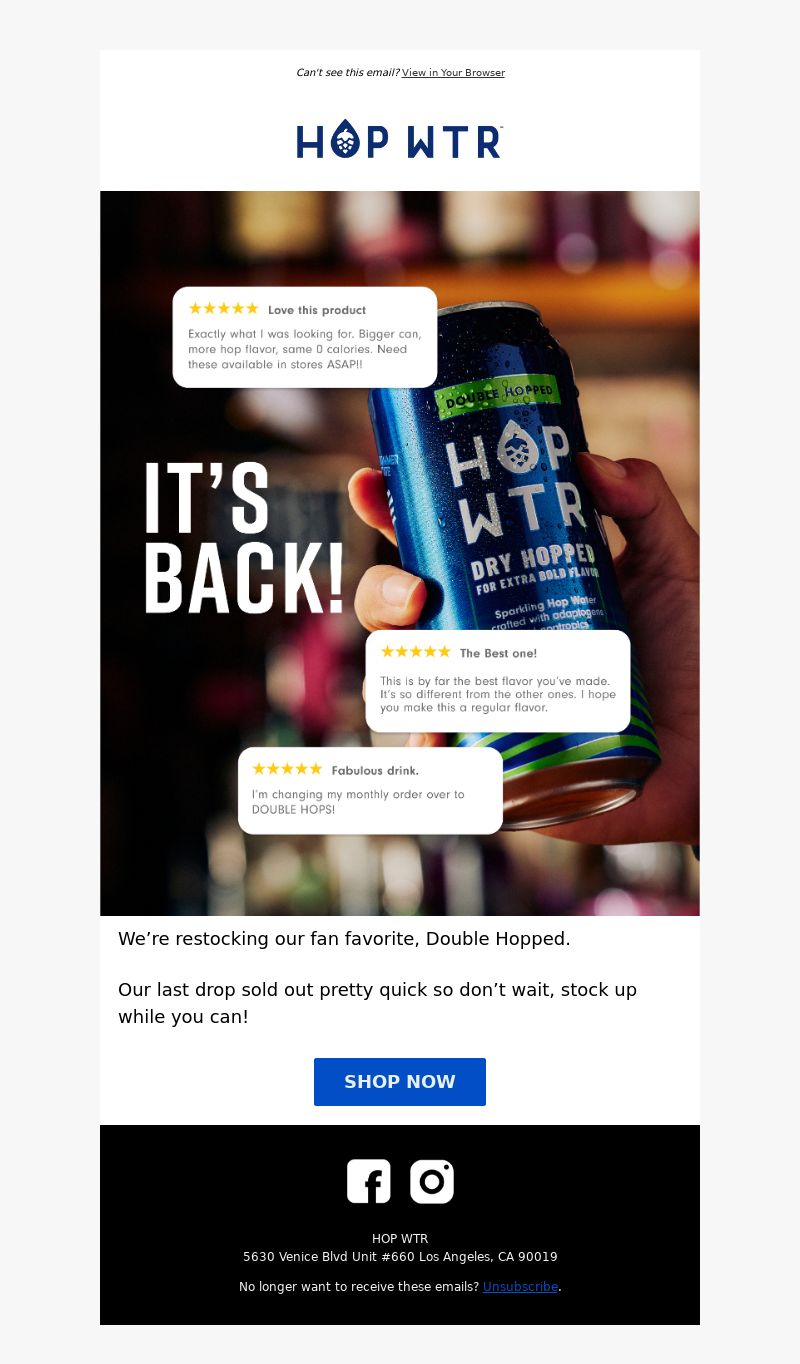The width and height of the screenshot is (800, 1364).
Task: Open the Instagram icon in footer
Action: point(432,1181)
